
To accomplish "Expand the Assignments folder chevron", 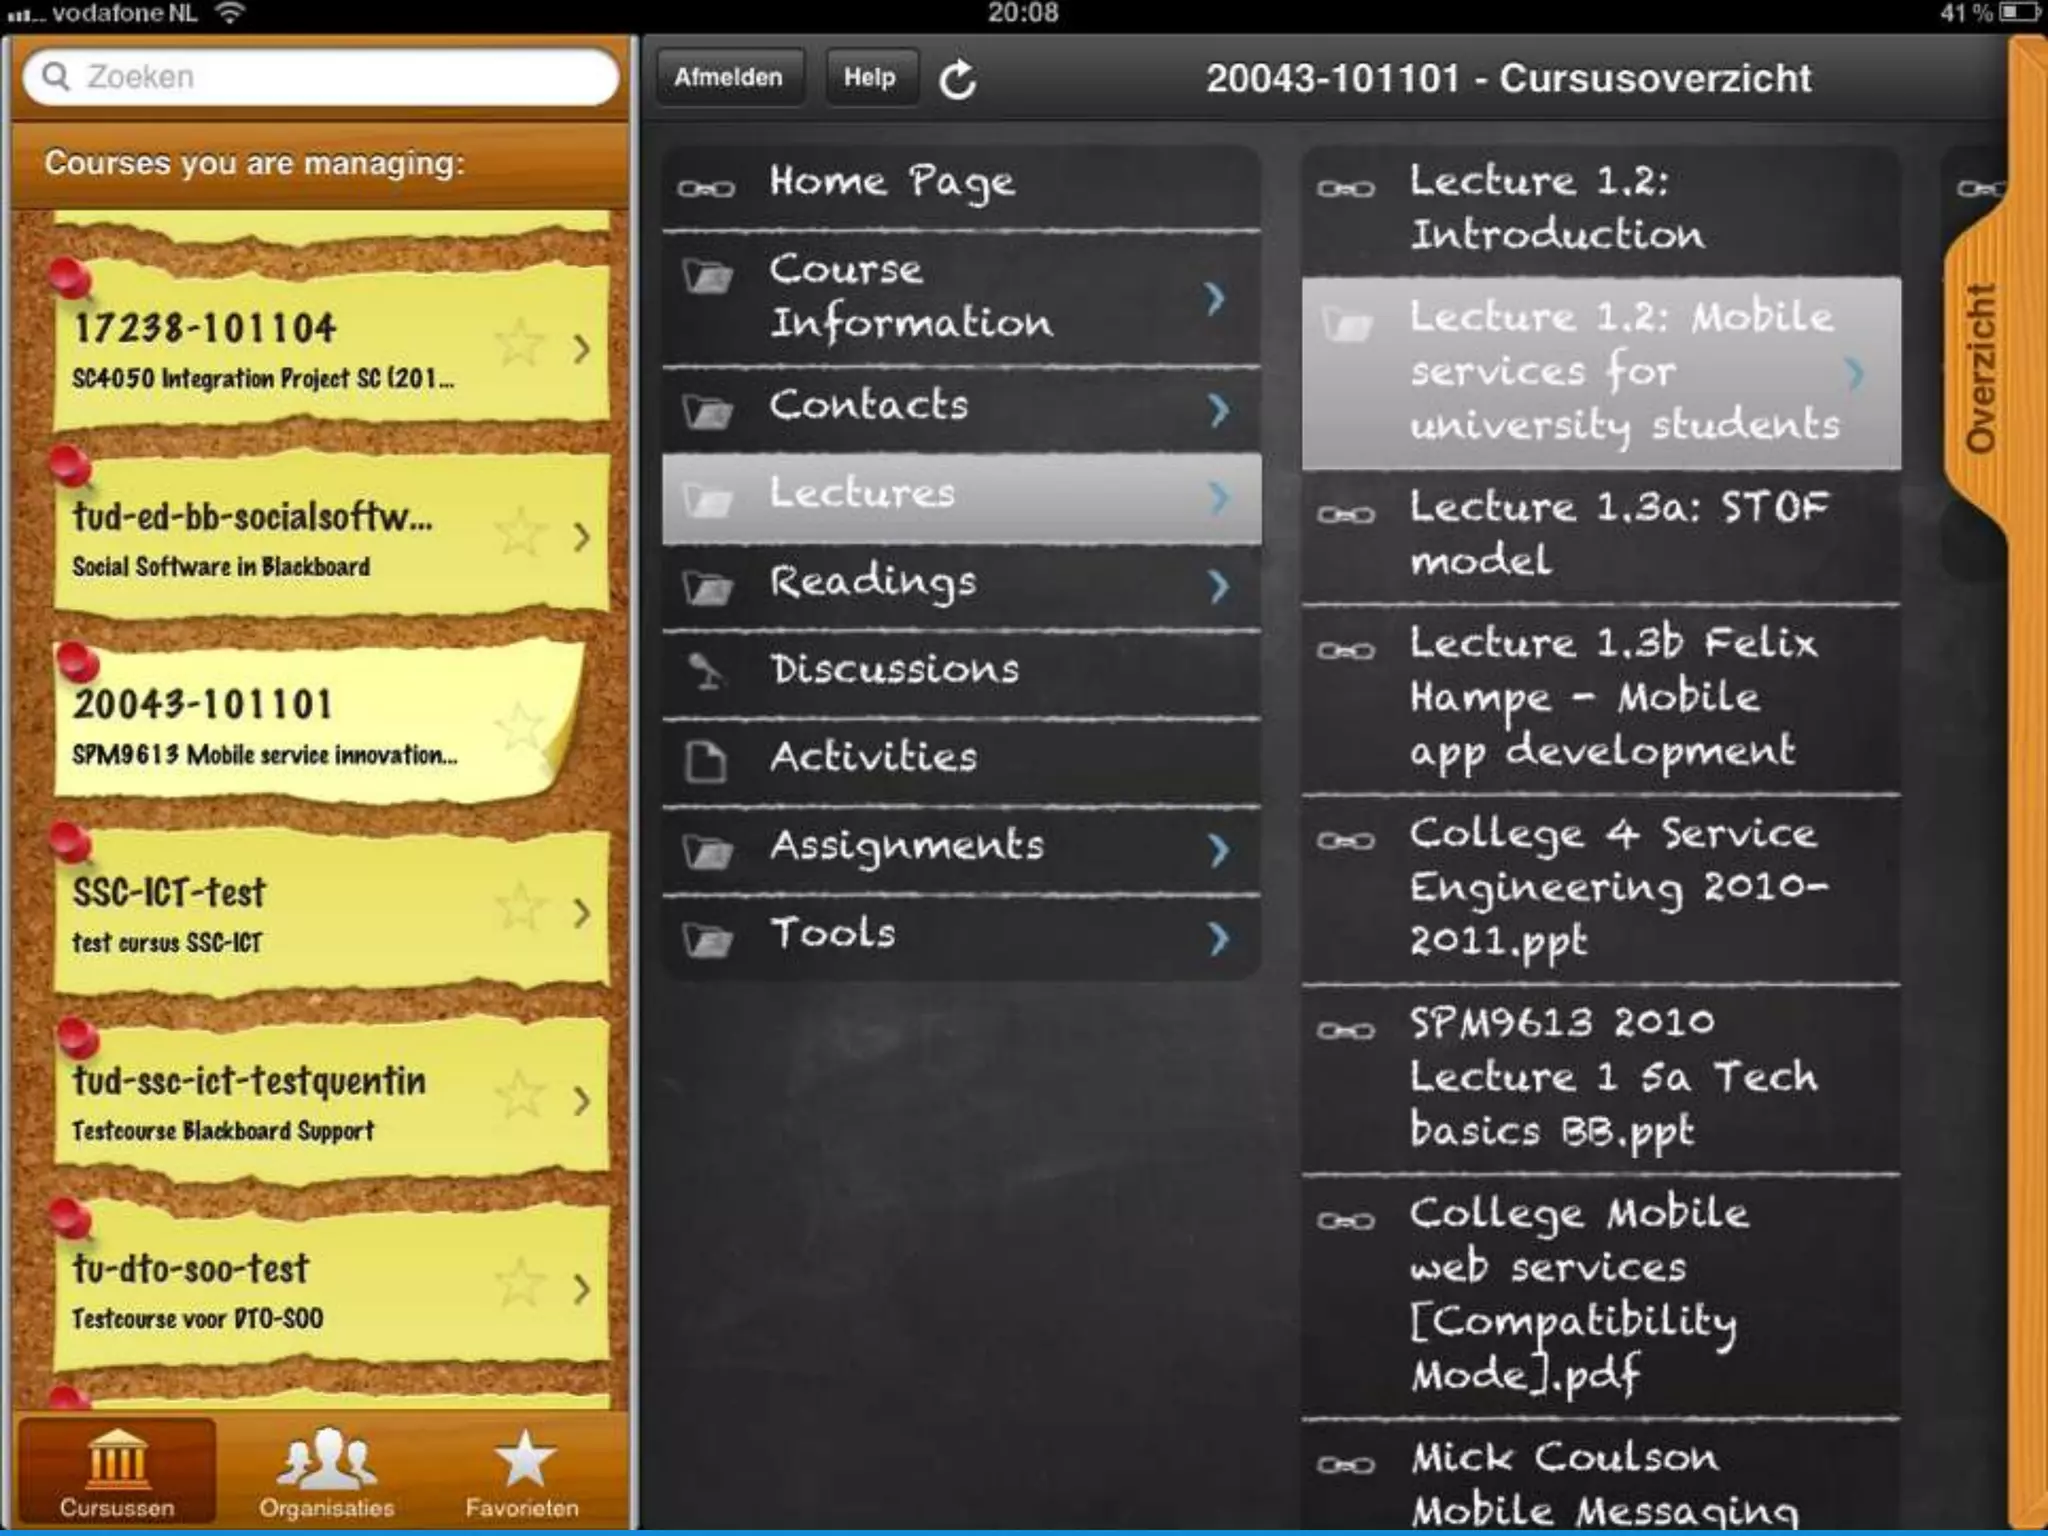I will click(x=1217, y=850).
